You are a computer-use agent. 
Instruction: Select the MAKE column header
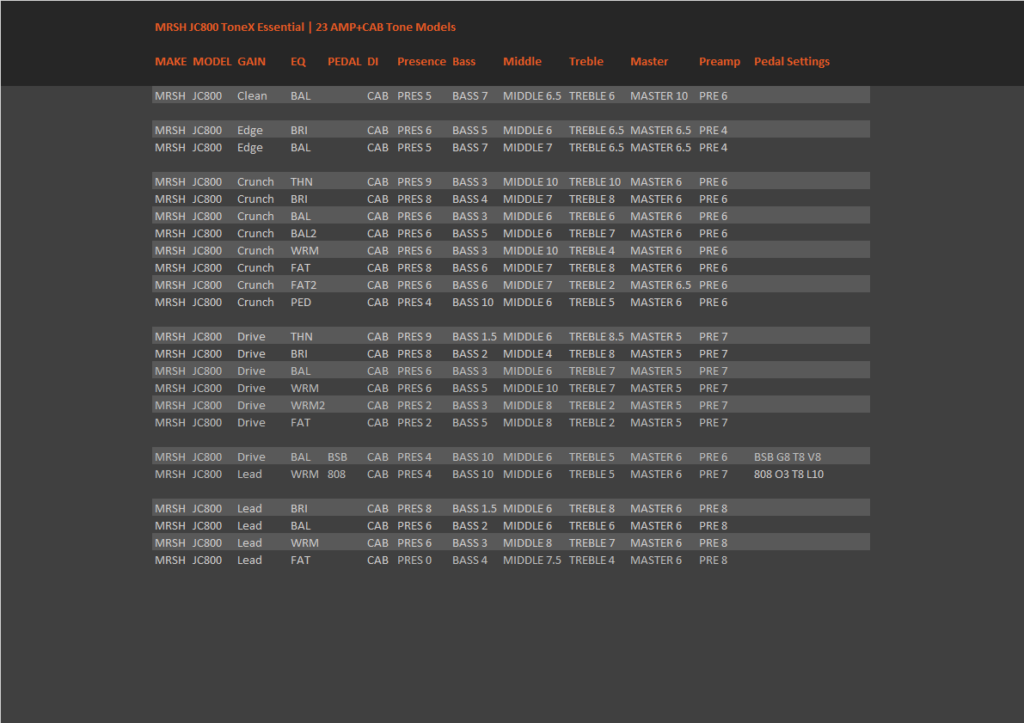(x=170, y=61)
